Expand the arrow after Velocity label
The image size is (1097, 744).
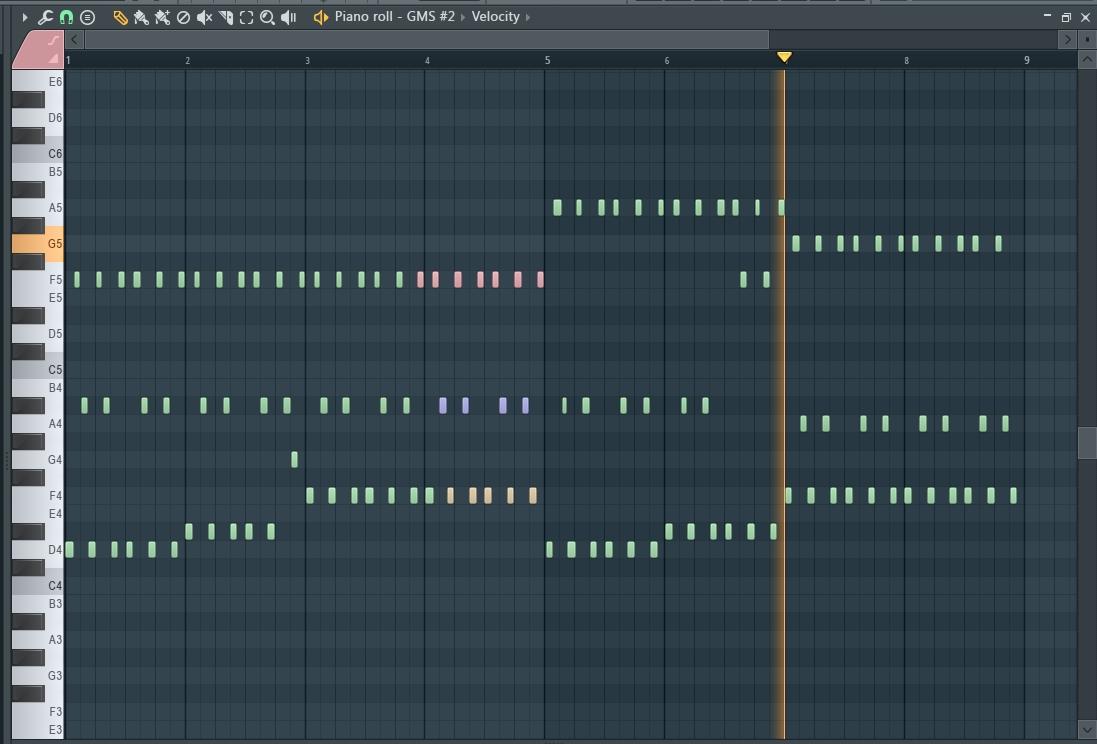[528, 17]
